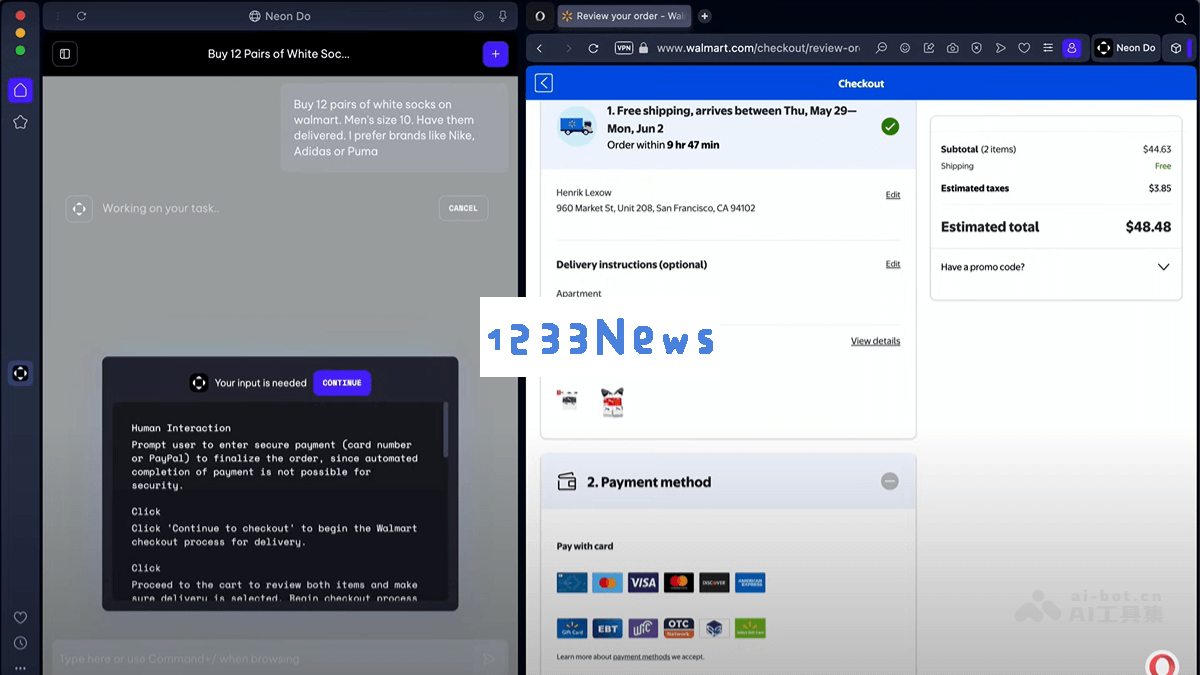Image resolution: width=1200 pixels, height=675 pixels.
Task: Toggle the VPN badge in the address bar
Action: pyautogui.click(x=624, y=48)
